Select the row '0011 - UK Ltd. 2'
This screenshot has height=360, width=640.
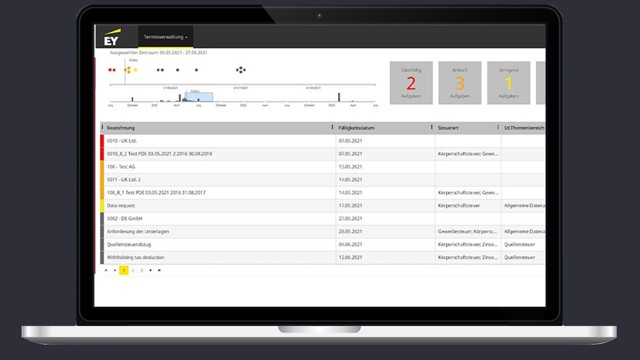322,180
